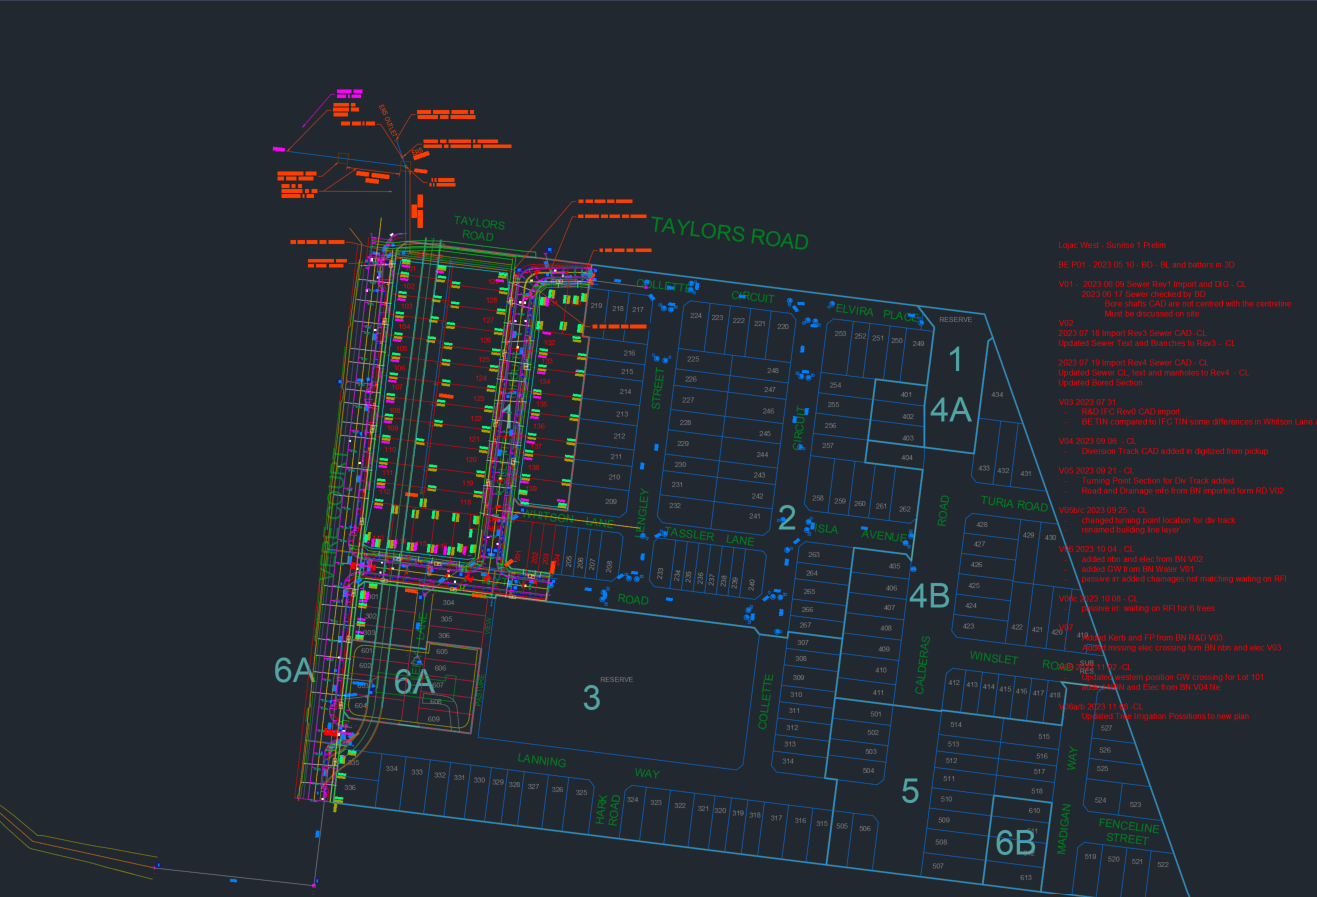The image size is (1317, 897).
Task: Click the WINSLET ROAD street name
Action: pos(1021,661)
